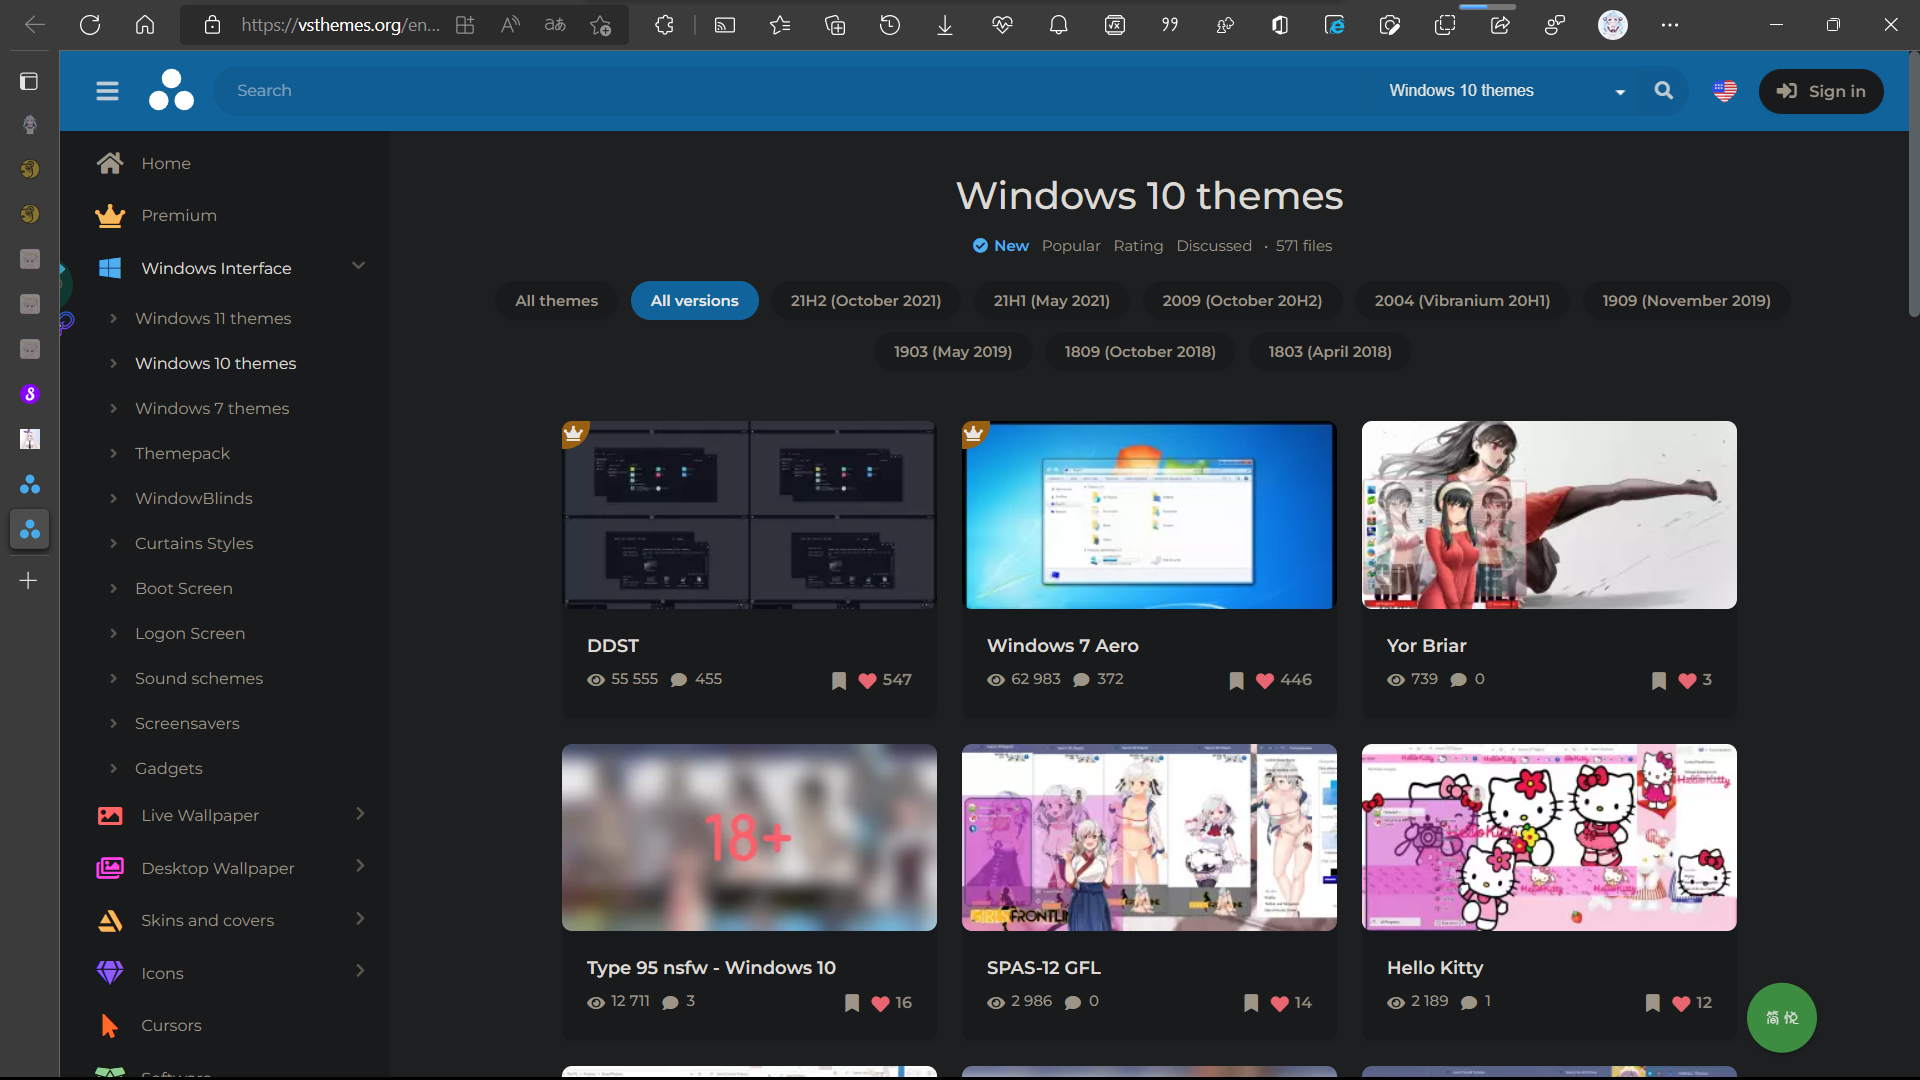Bookmark the Type 95 nsfw theme
Viewport: 1920px width, 1080px height.
pyautogui.click(x=852, y=1003)
